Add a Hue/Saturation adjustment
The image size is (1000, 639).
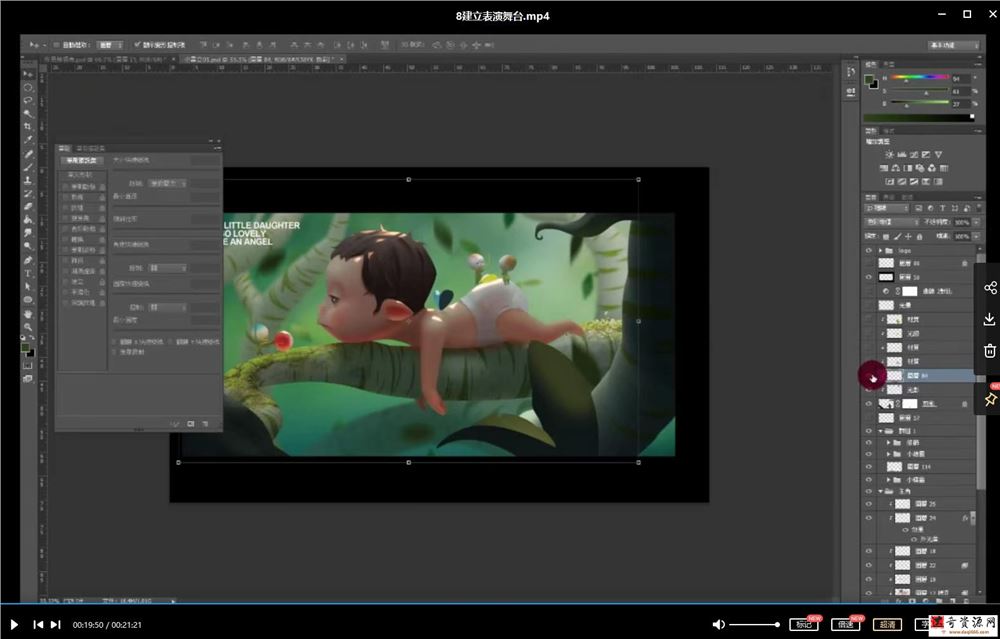tap(883, 168)
